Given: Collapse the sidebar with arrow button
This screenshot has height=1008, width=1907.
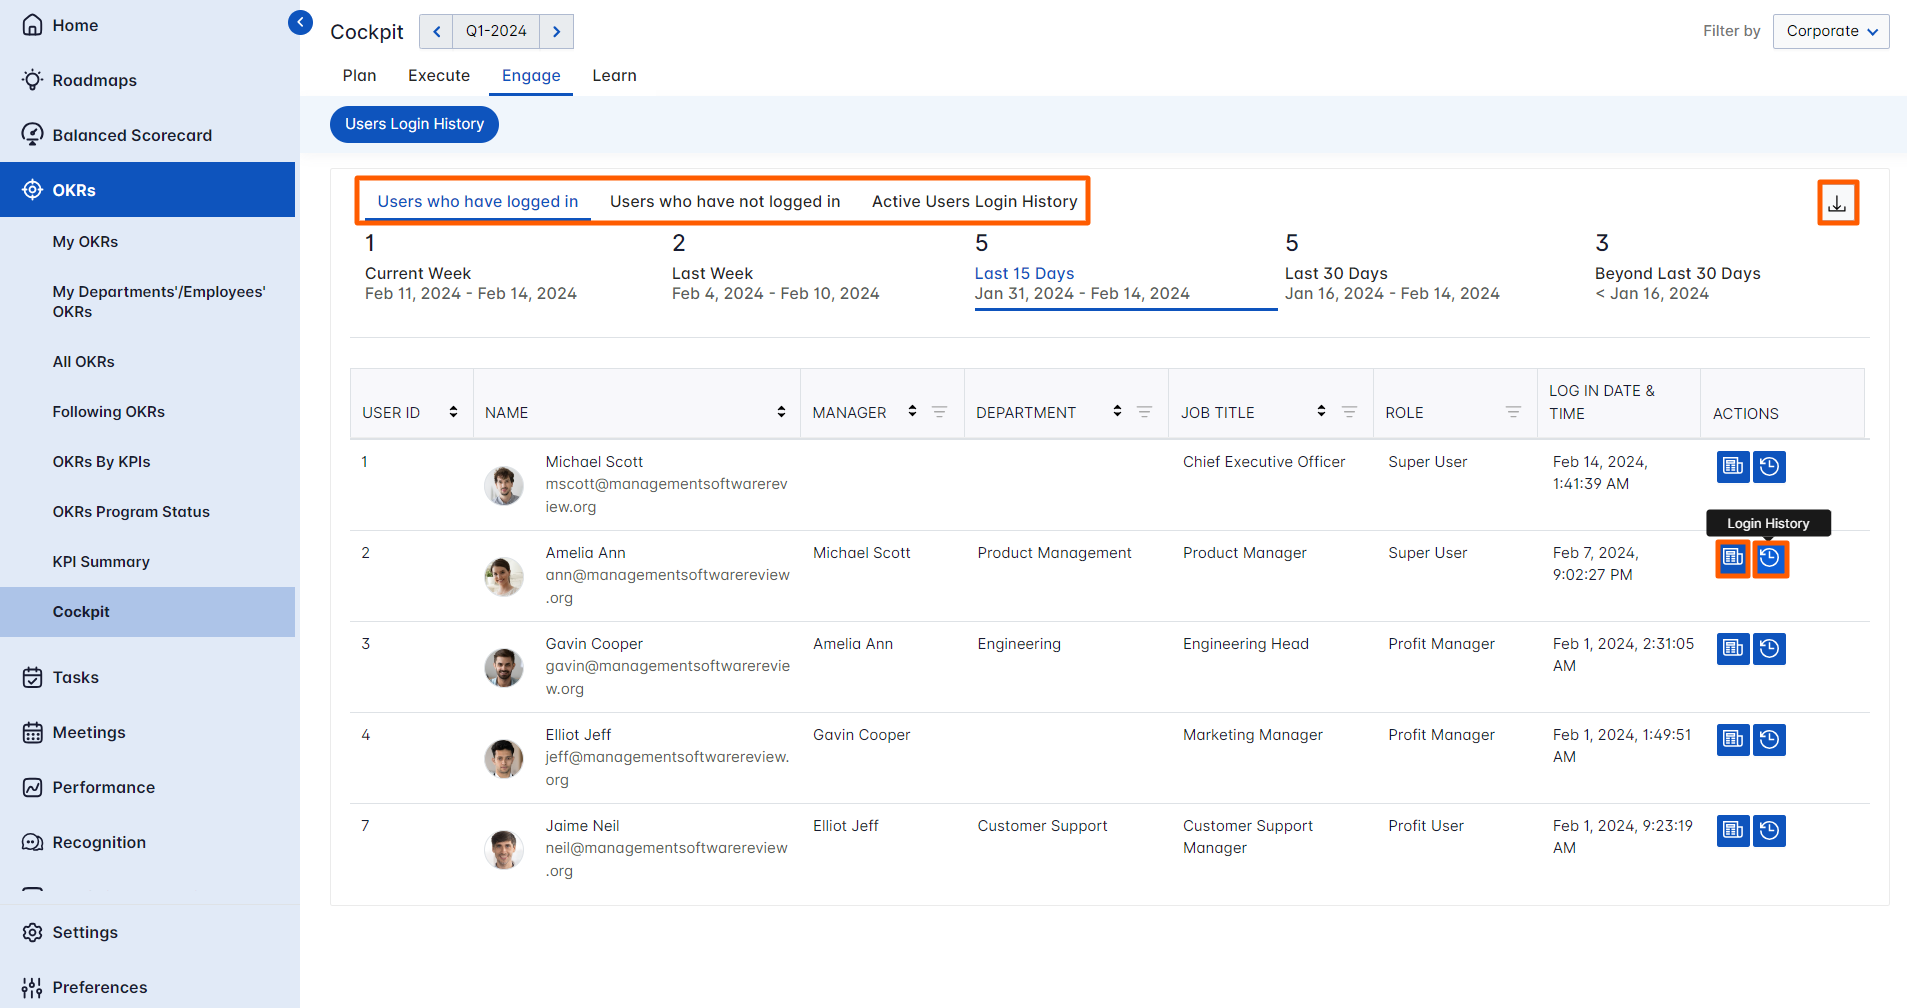Looking at the screenshot, I should [x=300, y=22].
